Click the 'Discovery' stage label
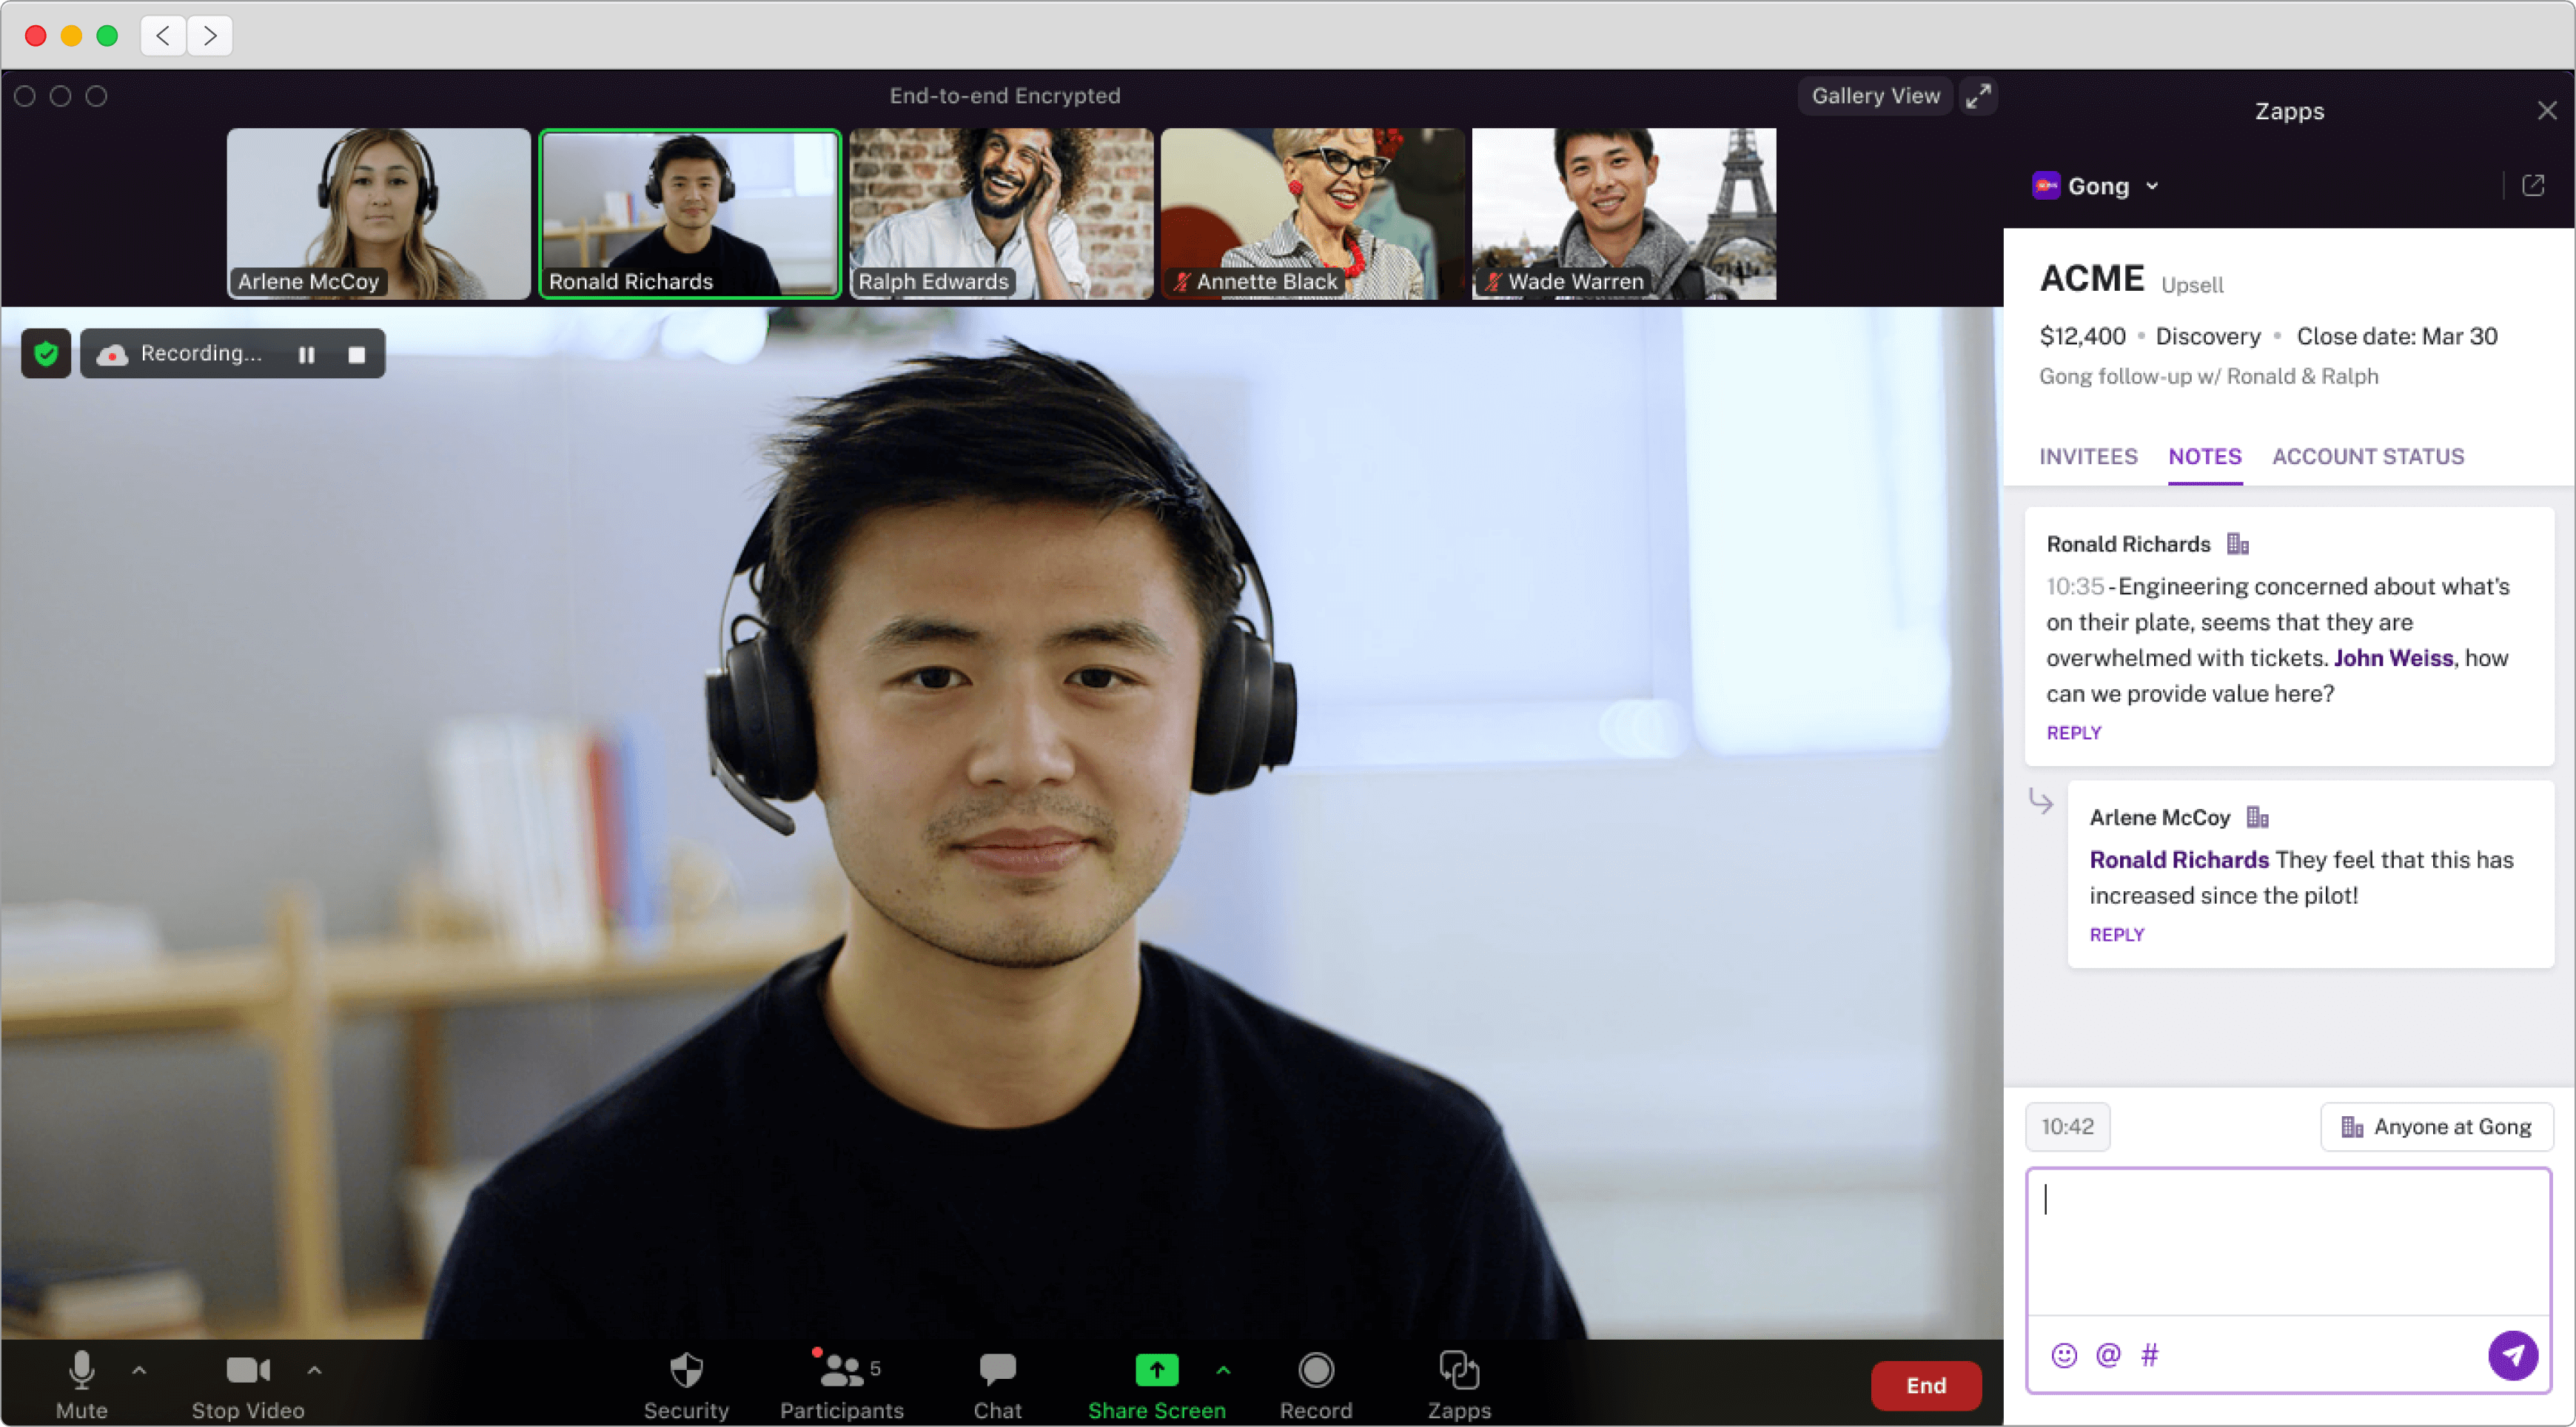 coord(2207,336)
